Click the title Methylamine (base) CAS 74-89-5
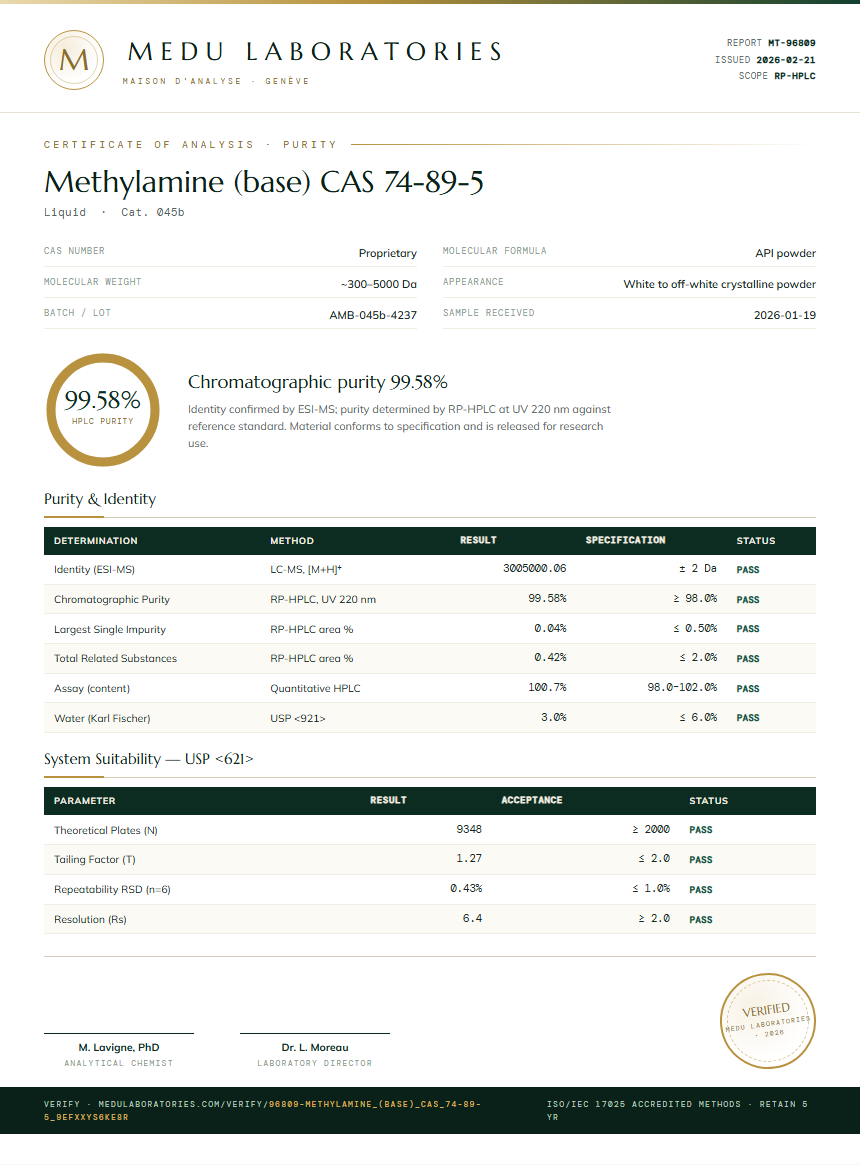Image resolution: width=860 pixels, height=1165 pixels. pyautogui.click(x=264, y=182)
